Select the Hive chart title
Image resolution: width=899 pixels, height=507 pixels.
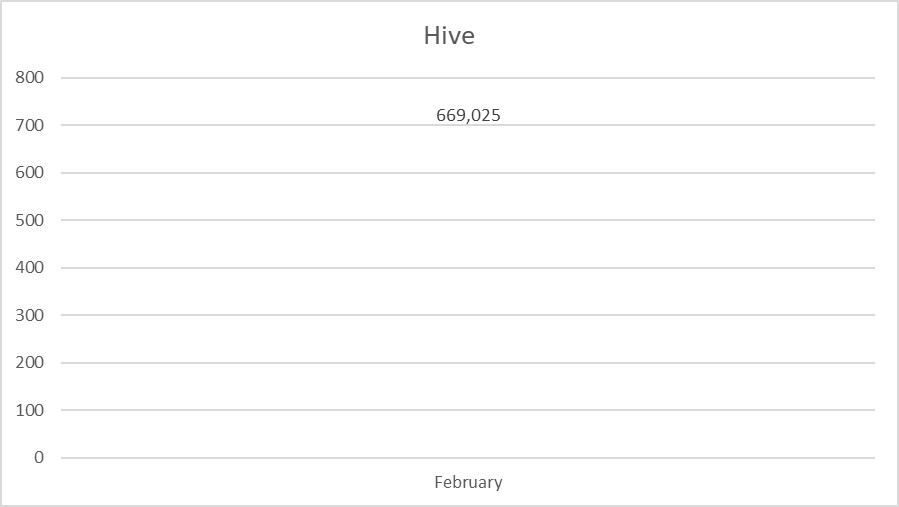[x=449, y=36]
